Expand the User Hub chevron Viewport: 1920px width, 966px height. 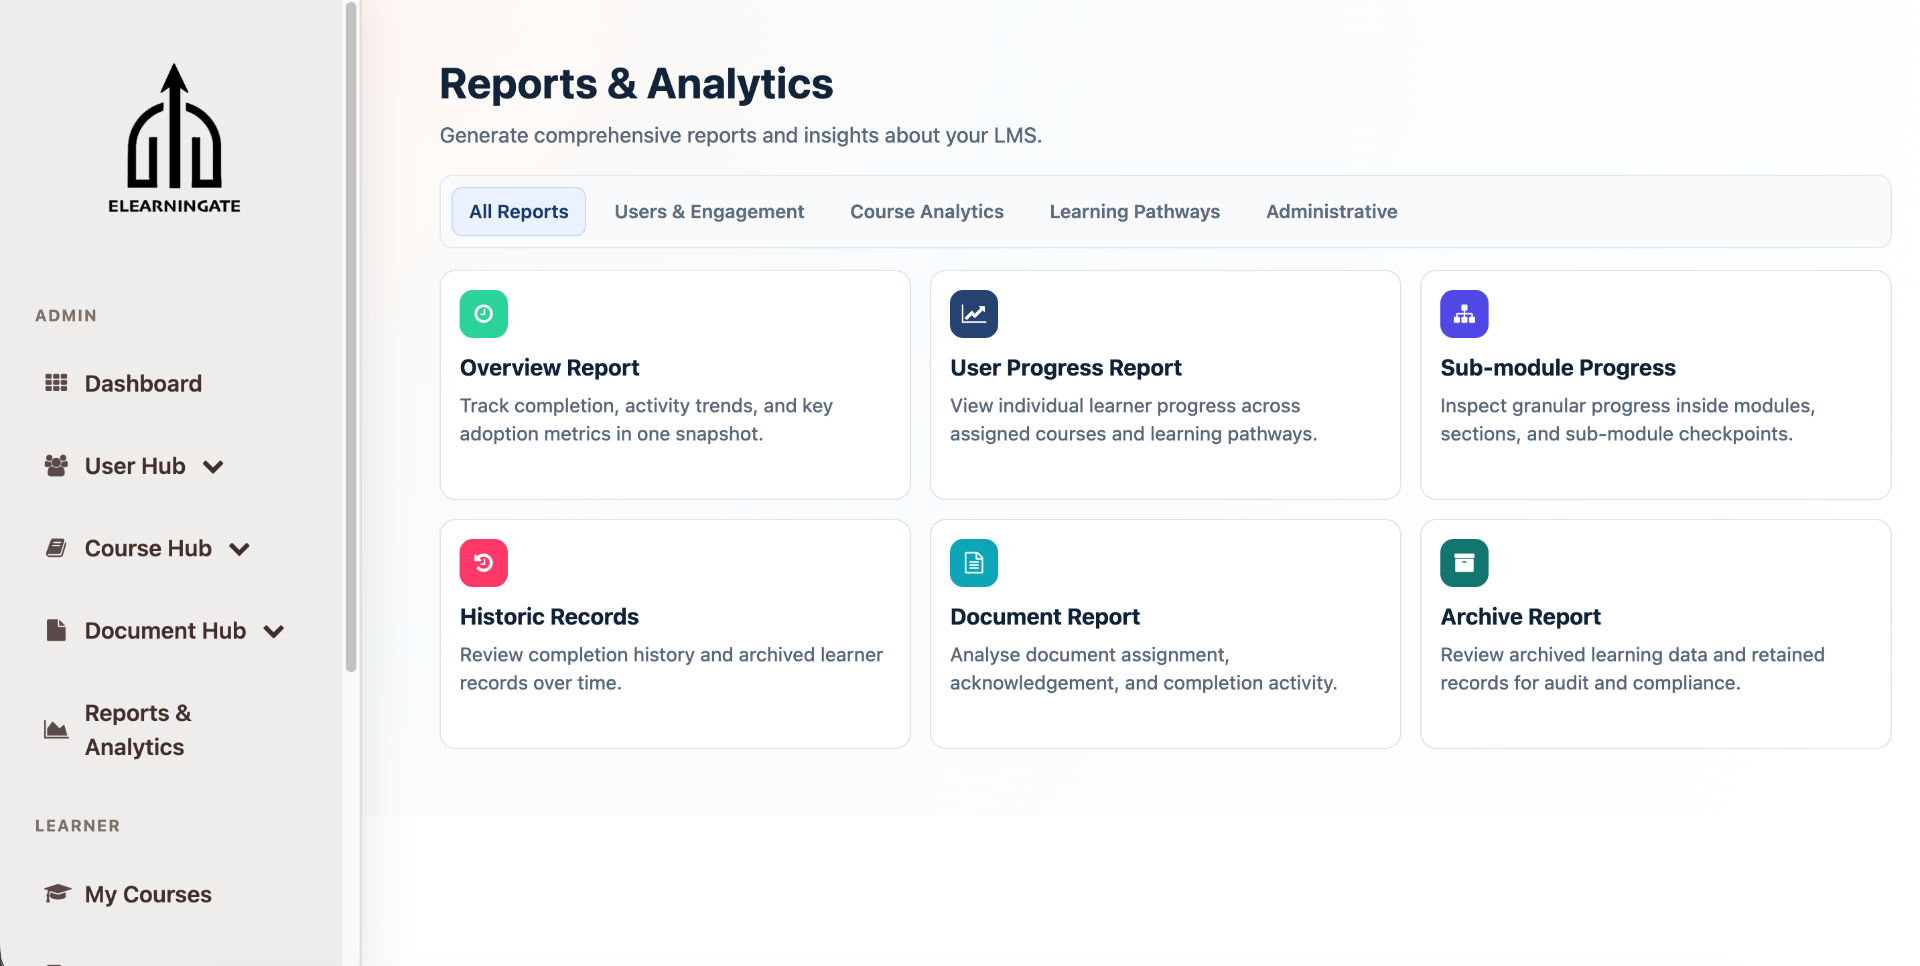tap(213, 467)
